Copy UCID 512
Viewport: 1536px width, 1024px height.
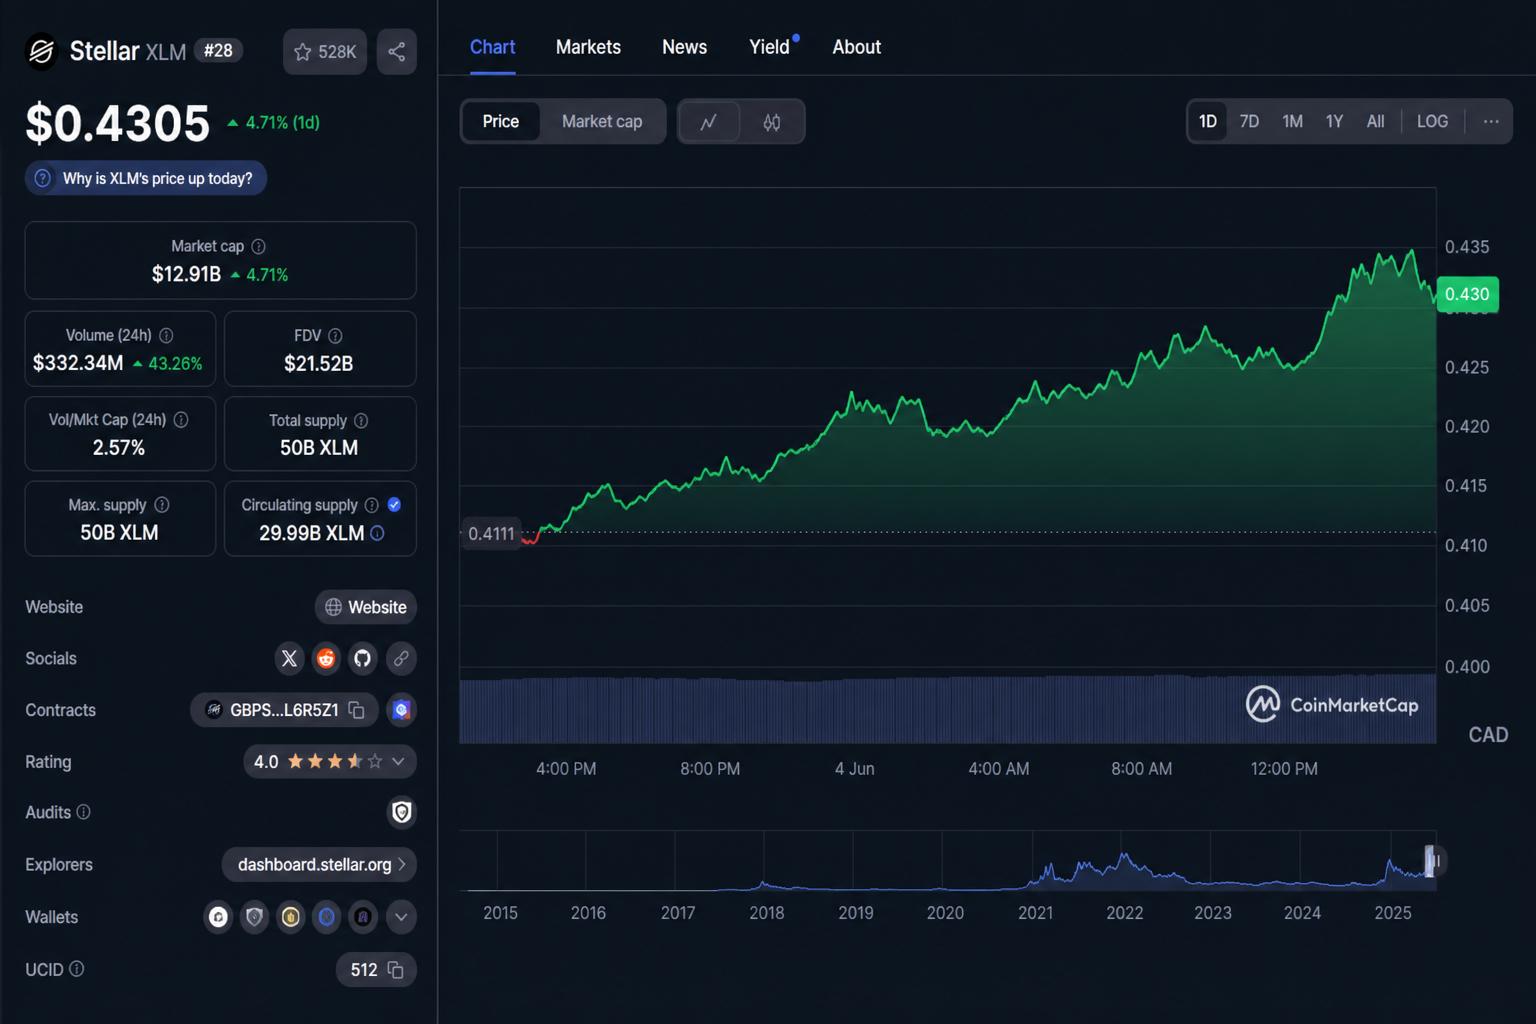point(395,970)
